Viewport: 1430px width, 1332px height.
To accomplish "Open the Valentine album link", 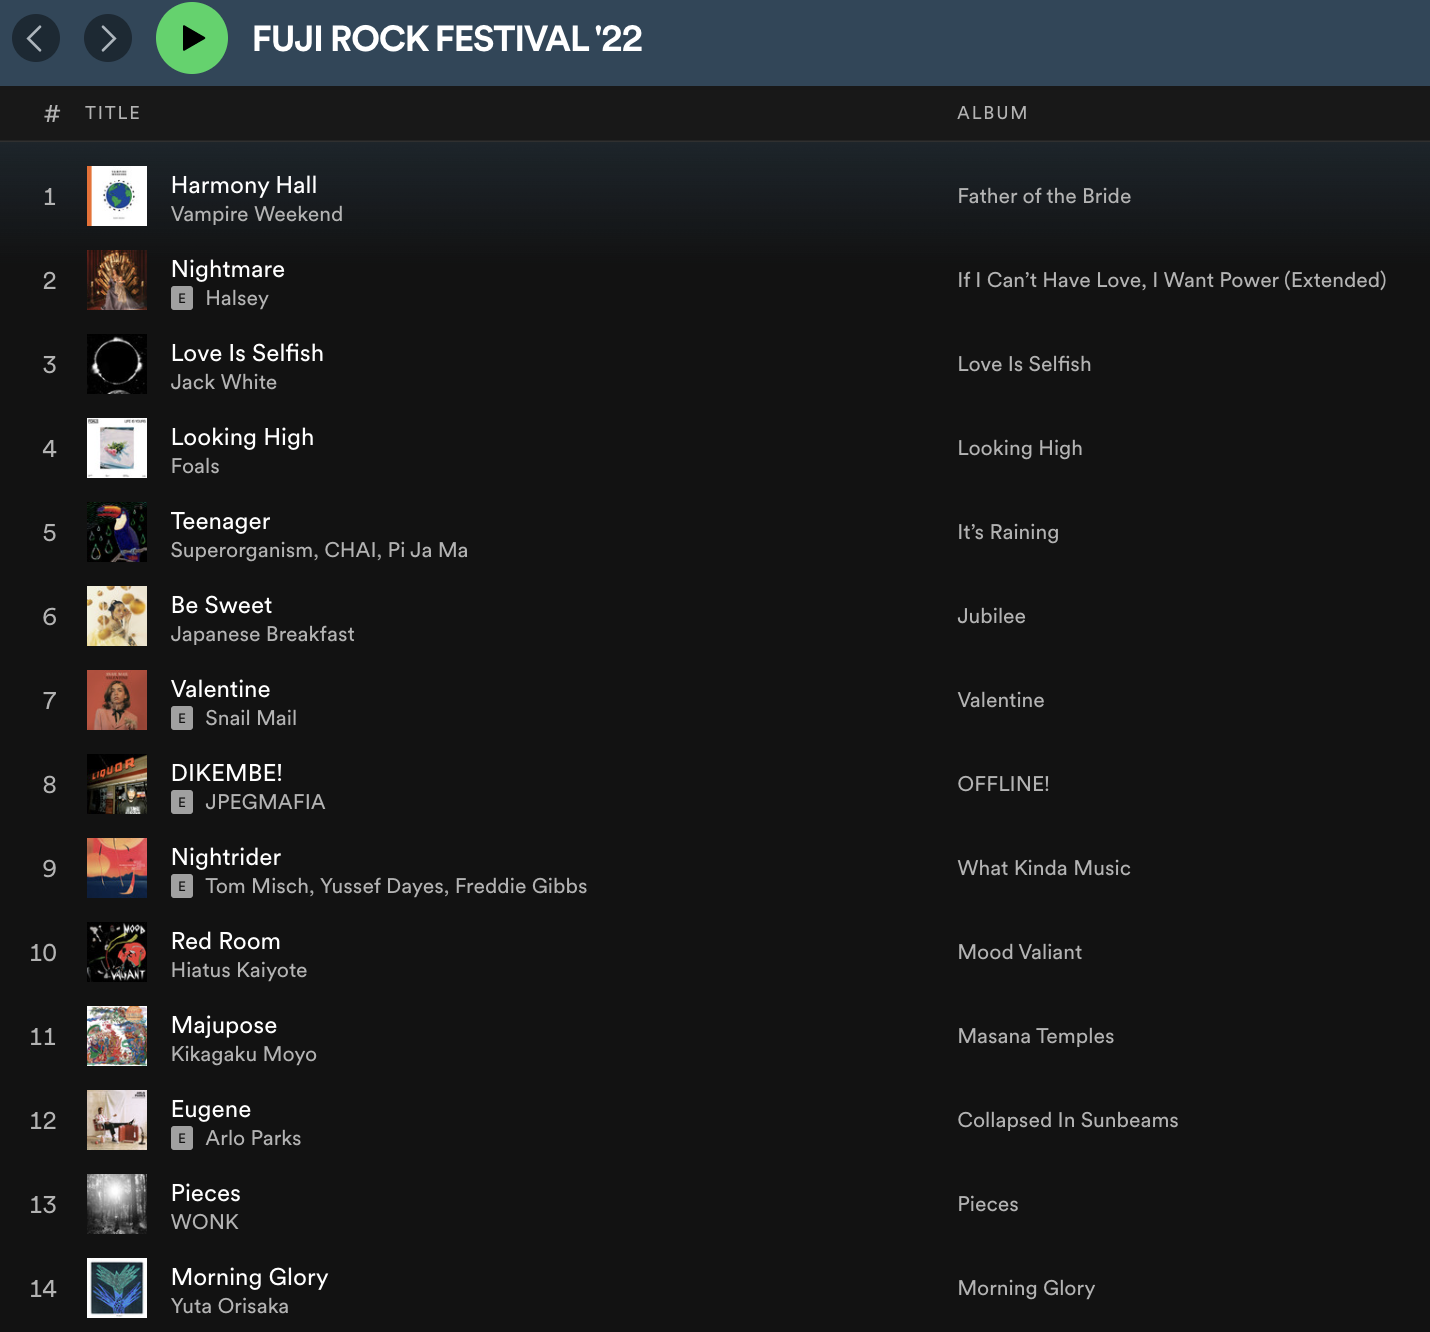I will coord(1001,700).
